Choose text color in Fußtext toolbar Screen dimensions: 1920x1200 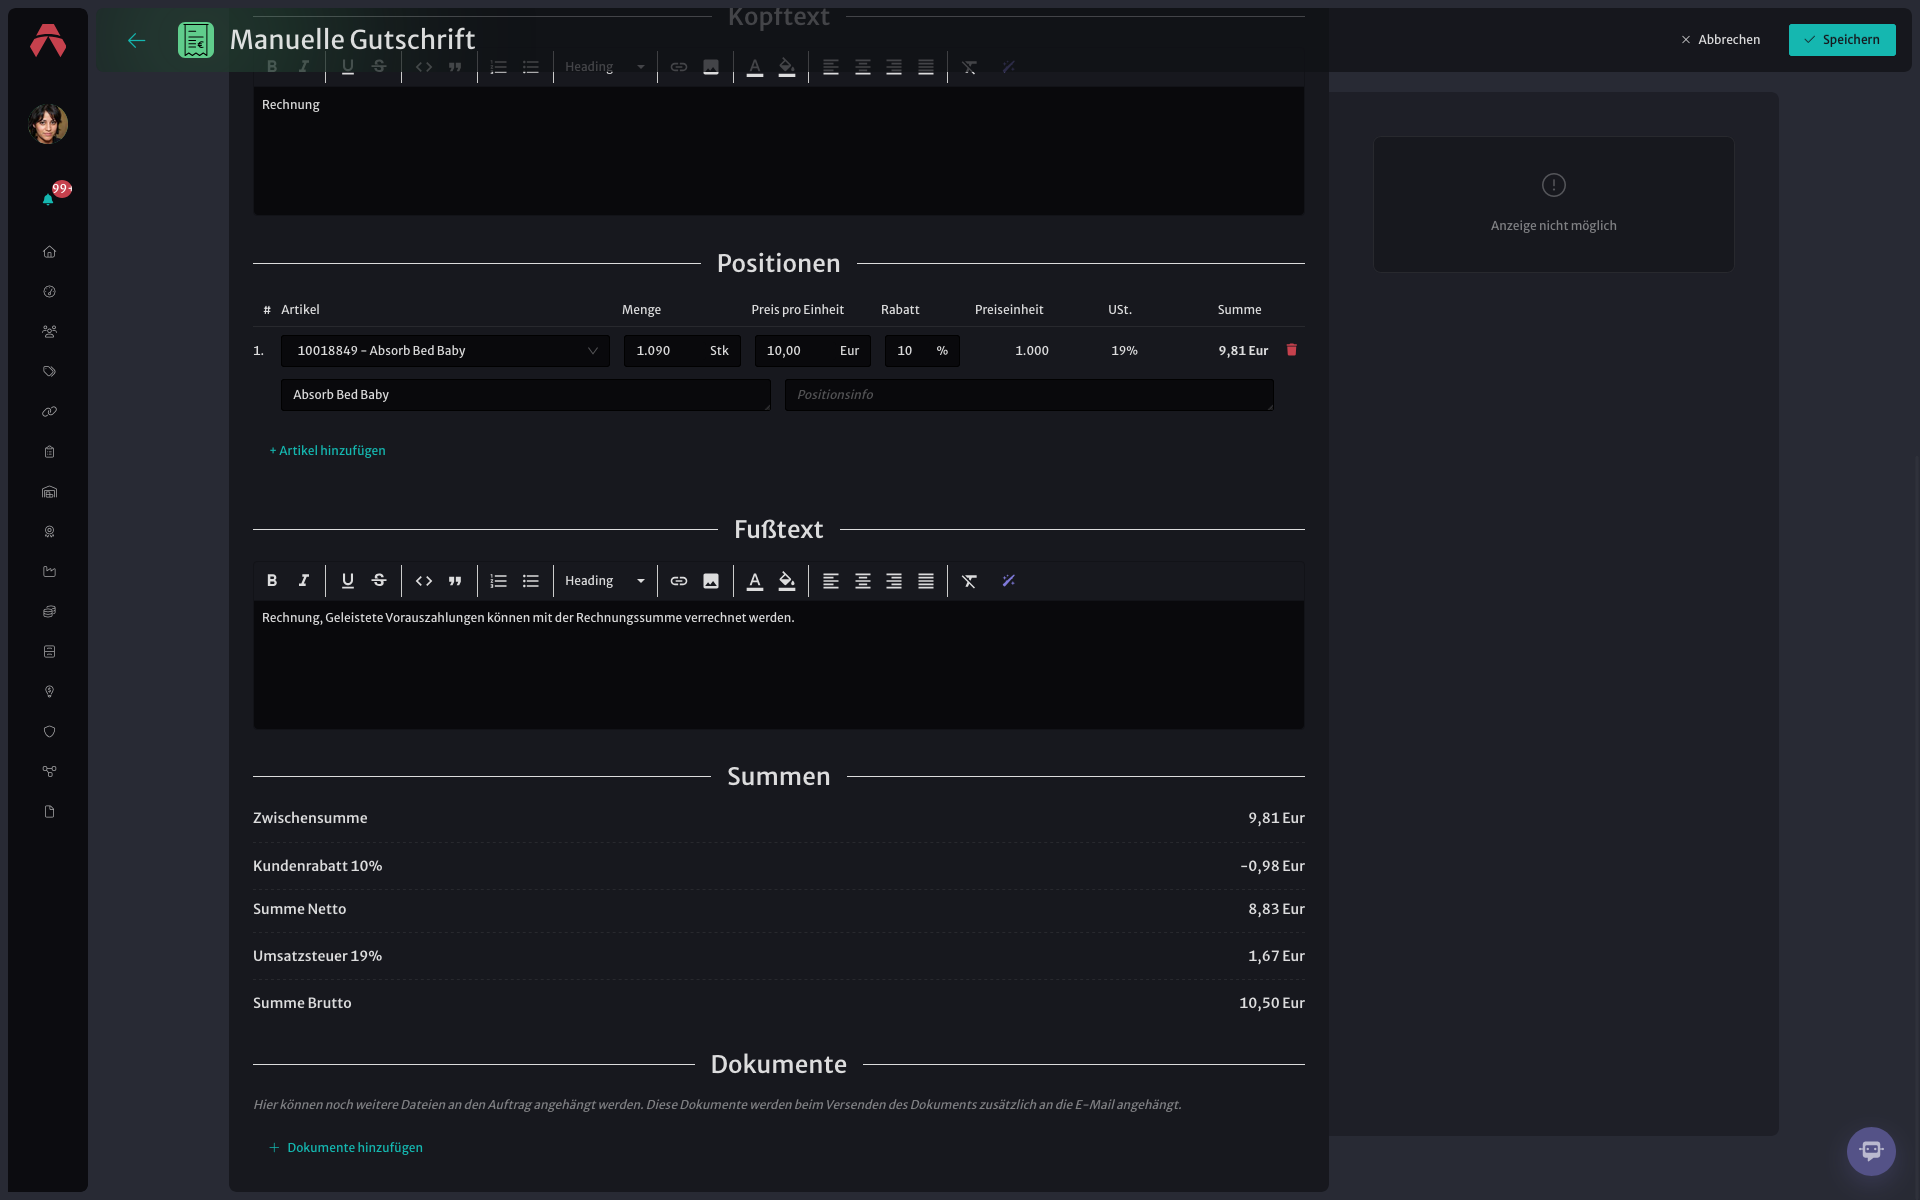(755, 581)
